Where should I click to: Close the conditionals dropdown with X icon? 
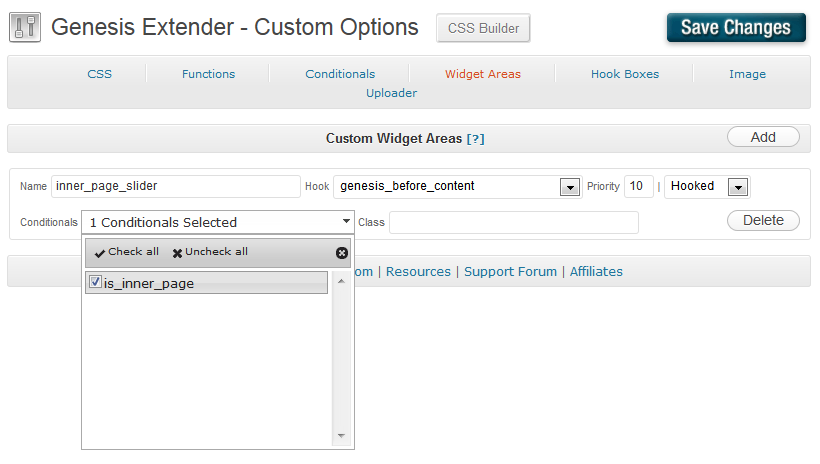click(x=342, y=253)
